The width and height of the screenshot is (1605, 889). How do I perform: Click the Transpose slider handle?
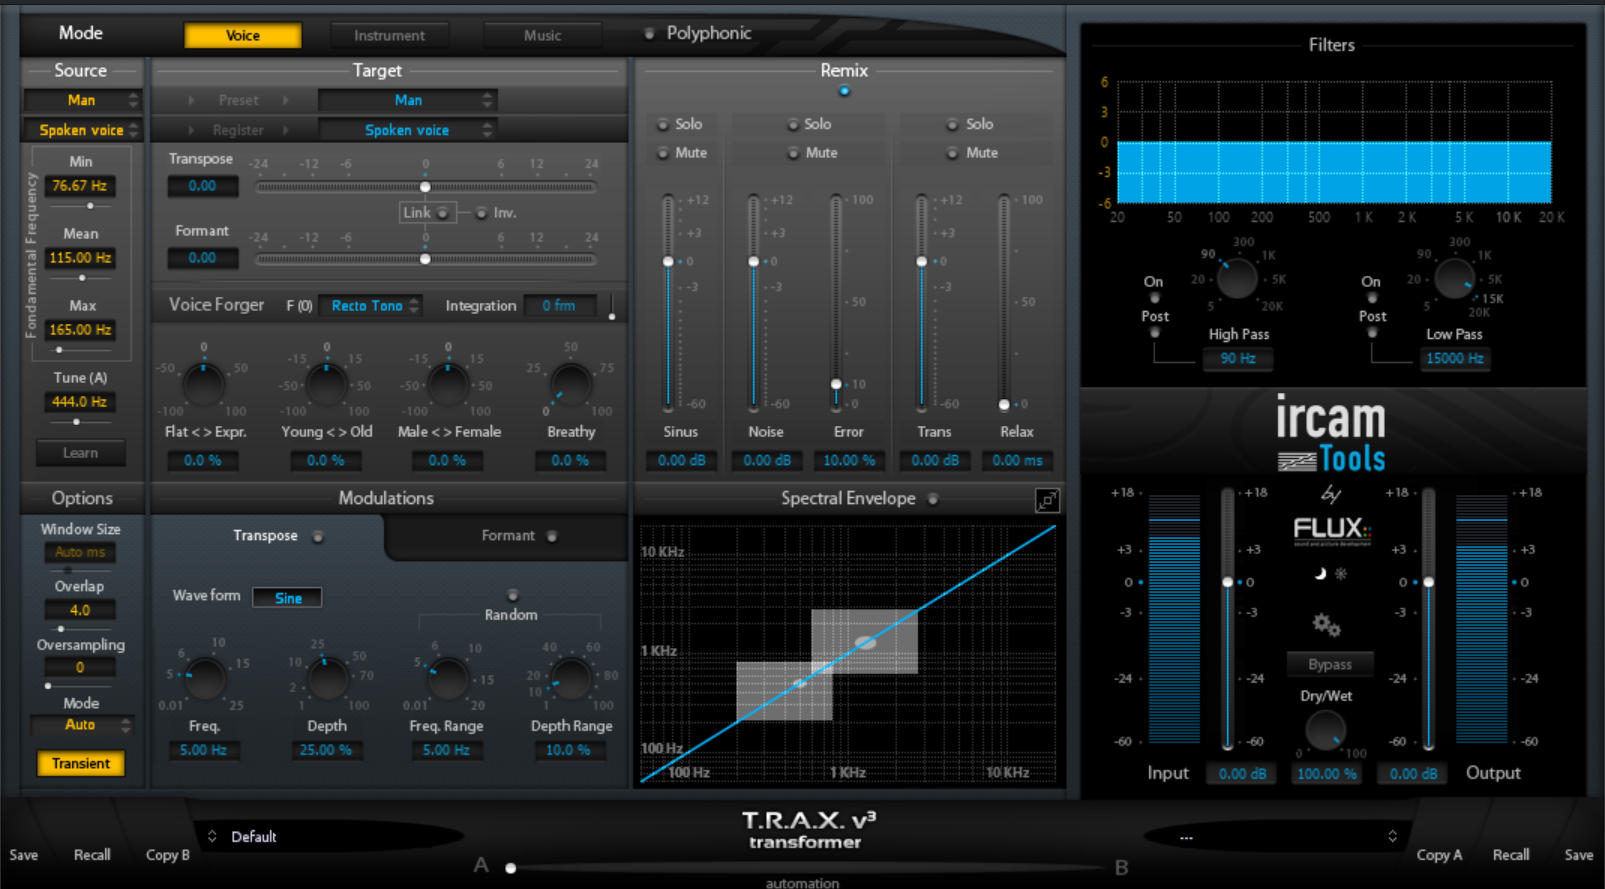pos(425,187)
